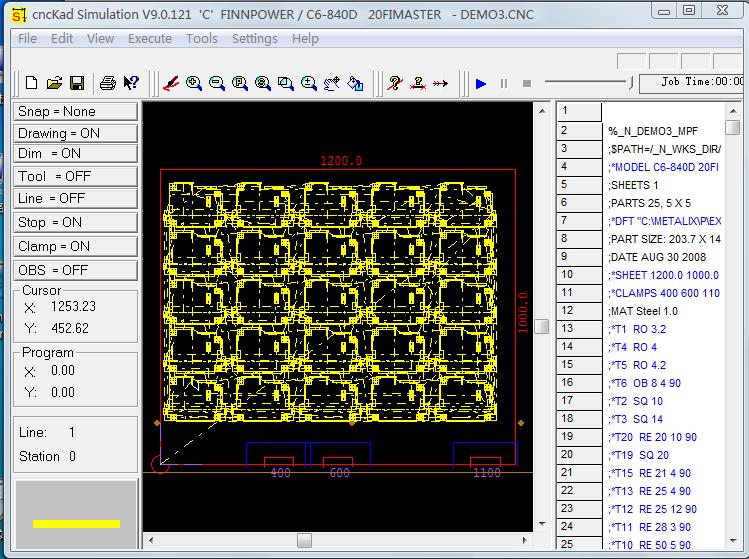Pause the simulation
The height and width of the screenshot is (559, 749).
click(x=503, y=84)
